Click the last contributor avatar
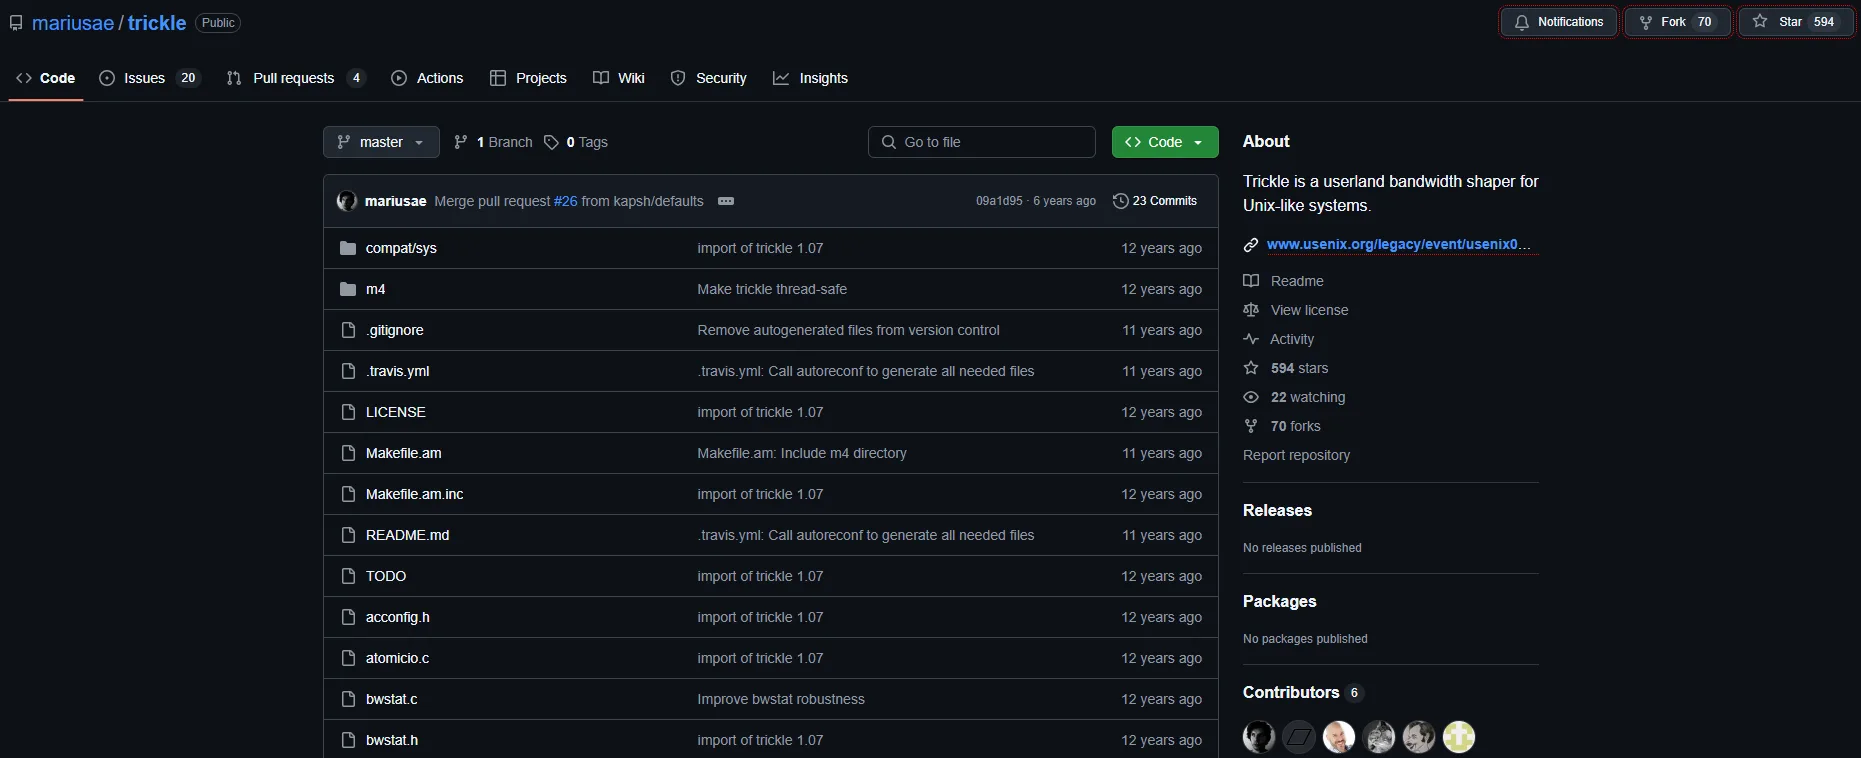 (x=1459, y=737)
